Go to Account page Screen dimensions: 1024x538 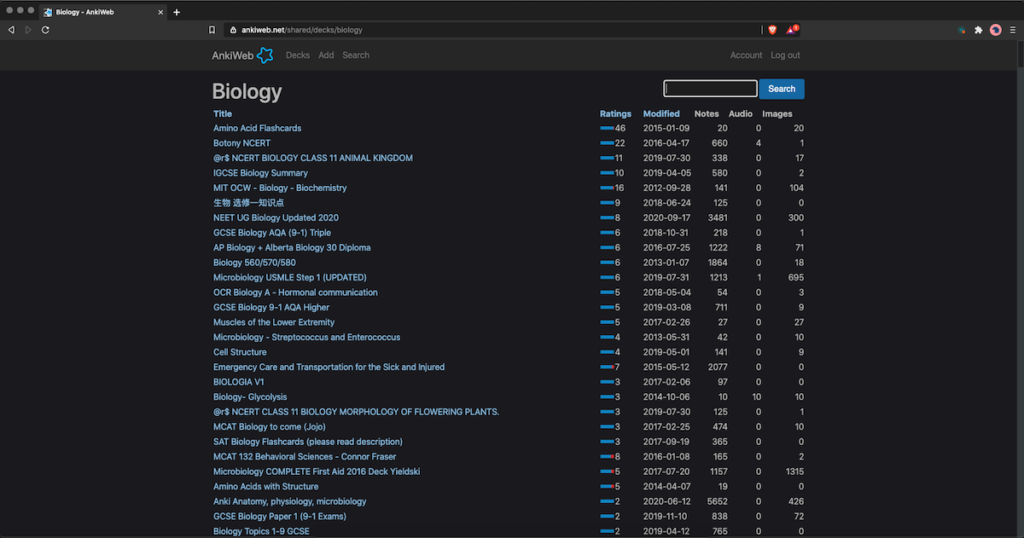tap(746, 55)
